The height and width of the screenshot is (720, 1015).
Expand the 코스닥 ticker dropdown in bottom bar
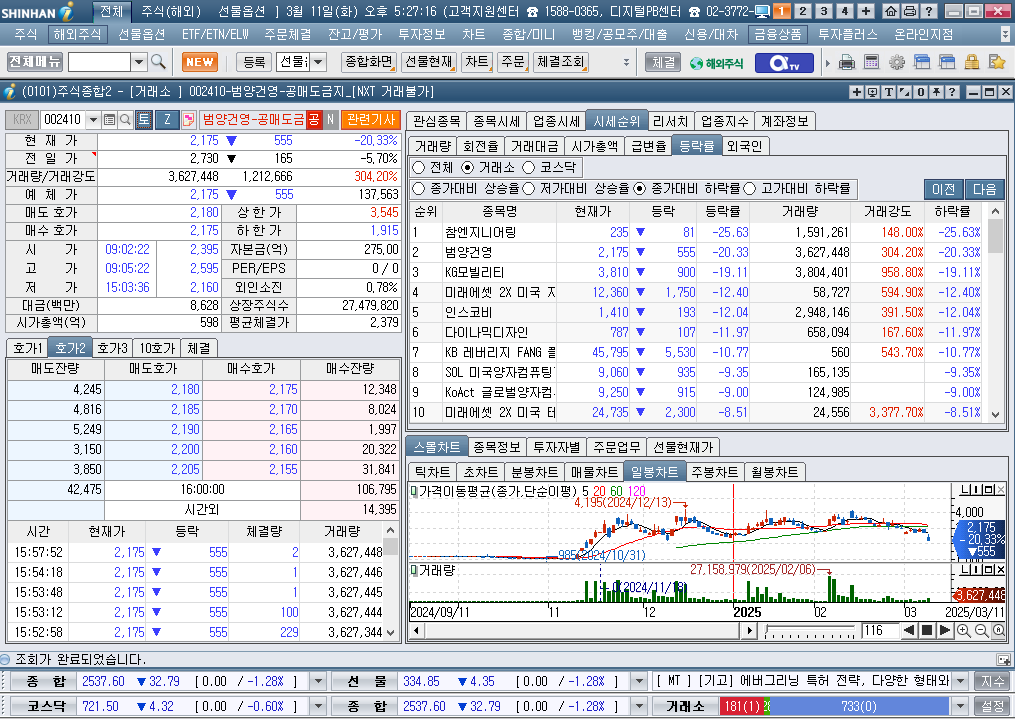coord(318,706)
